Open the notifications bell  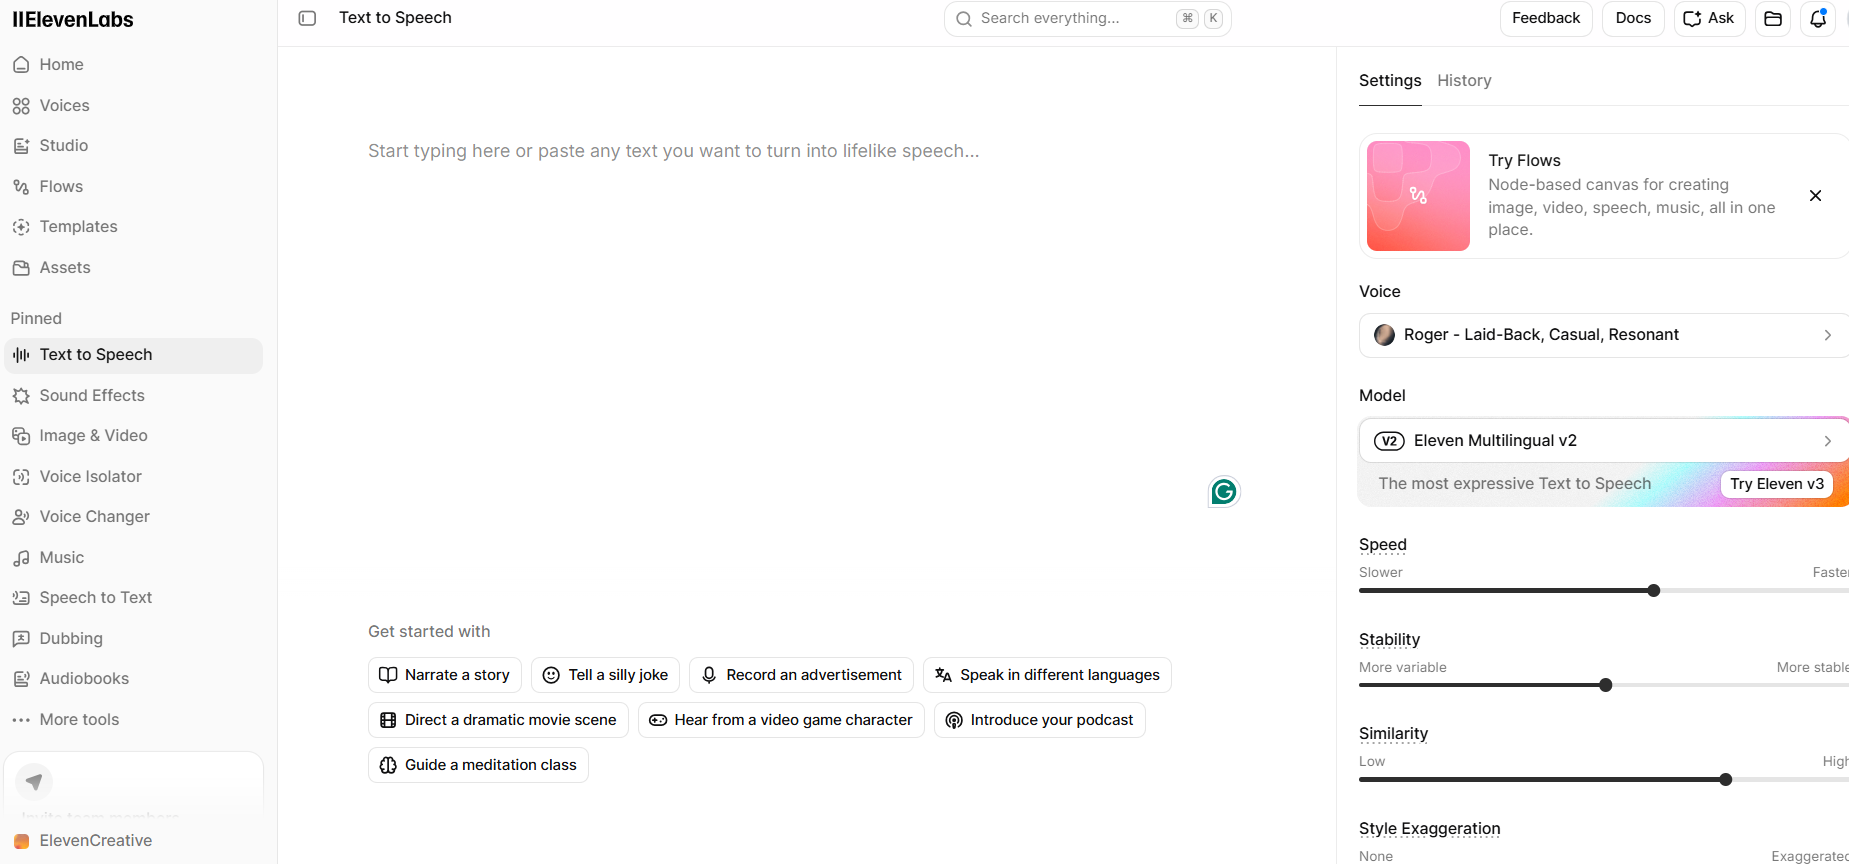1818,18
